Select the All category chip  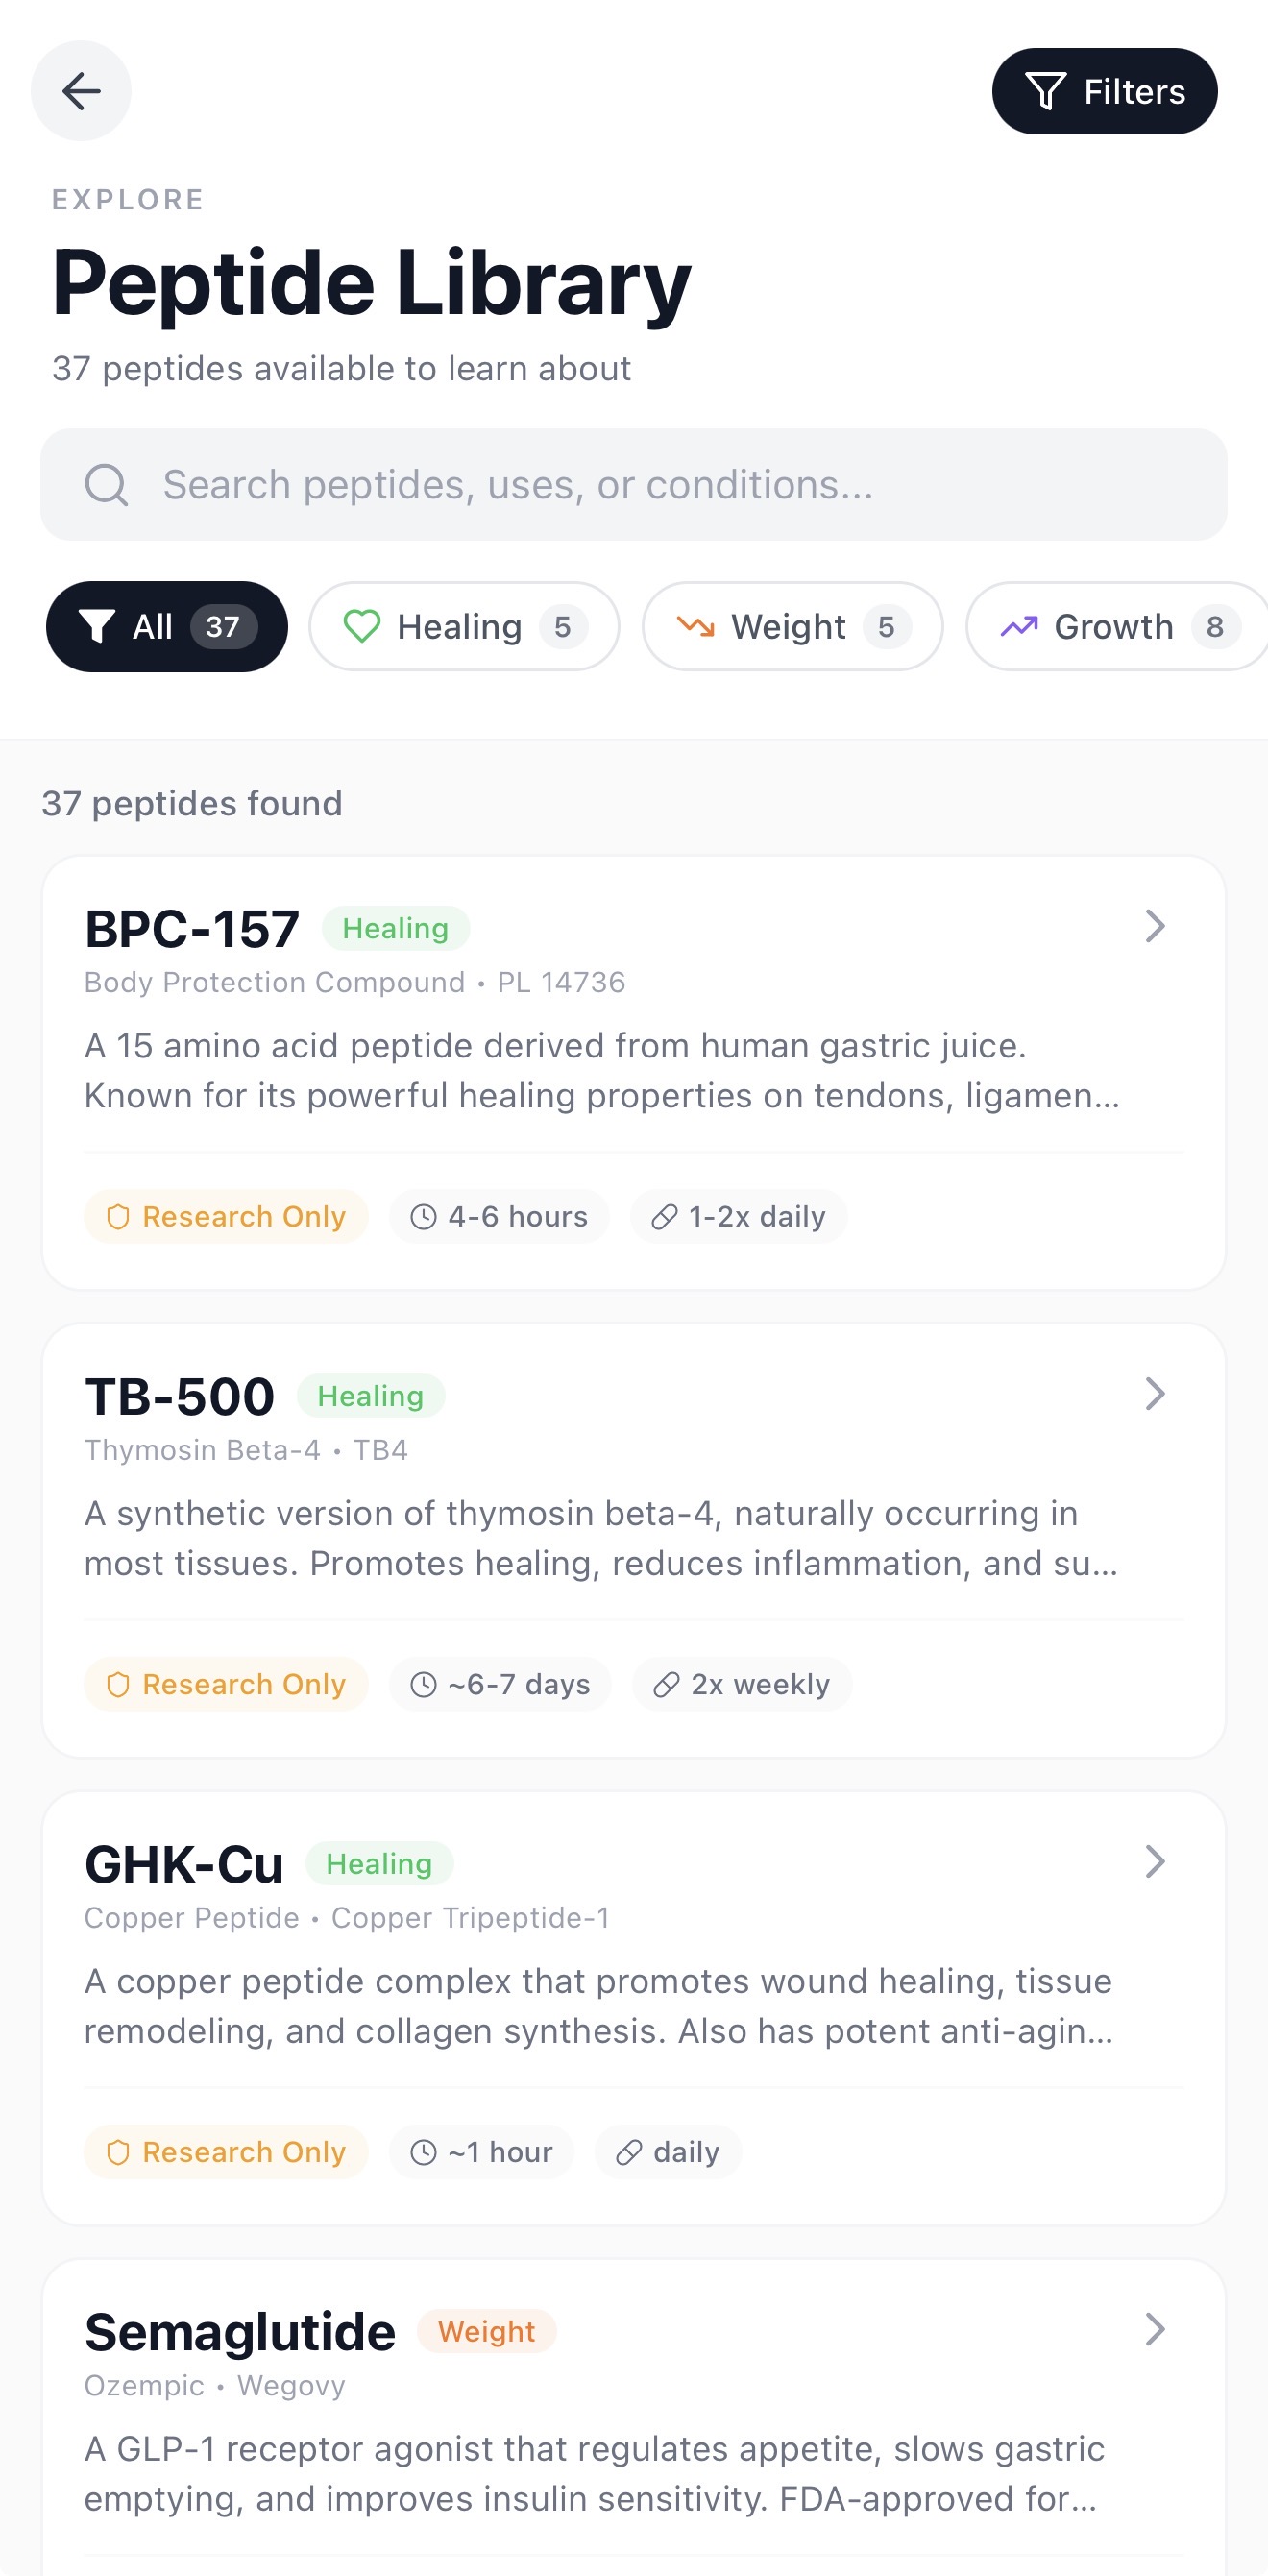pyautogui.click(x=167, y=627)
